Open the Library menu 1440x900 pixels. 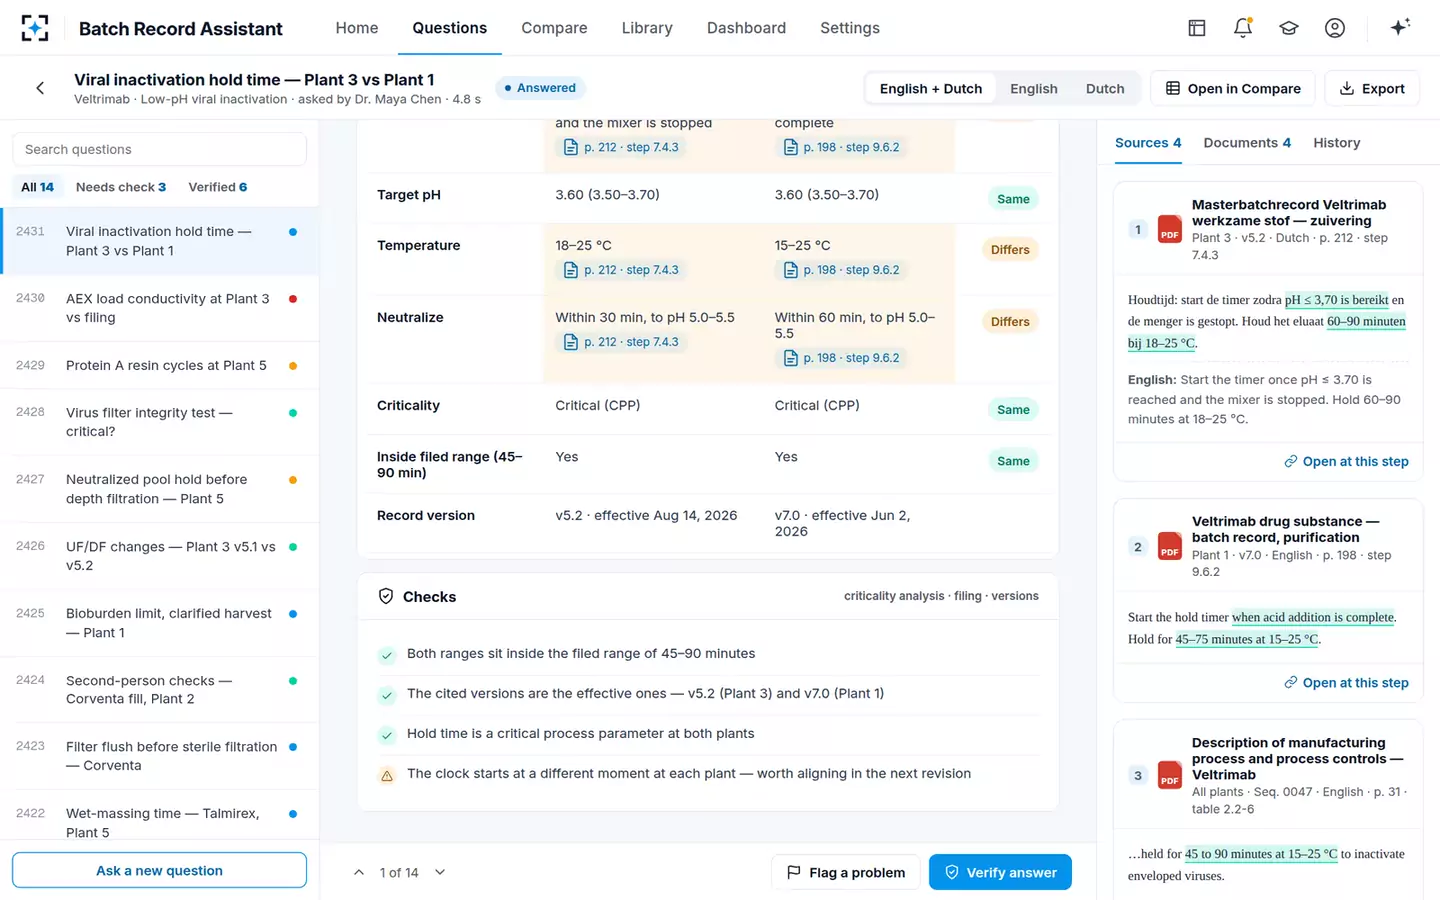click(x=647, y=28)
